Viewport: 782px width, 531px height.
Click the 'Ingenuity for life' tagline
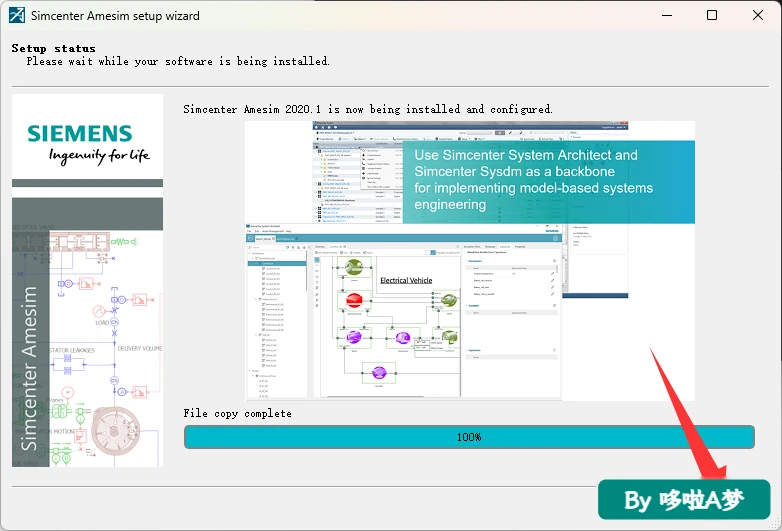[x=99, y=156]
